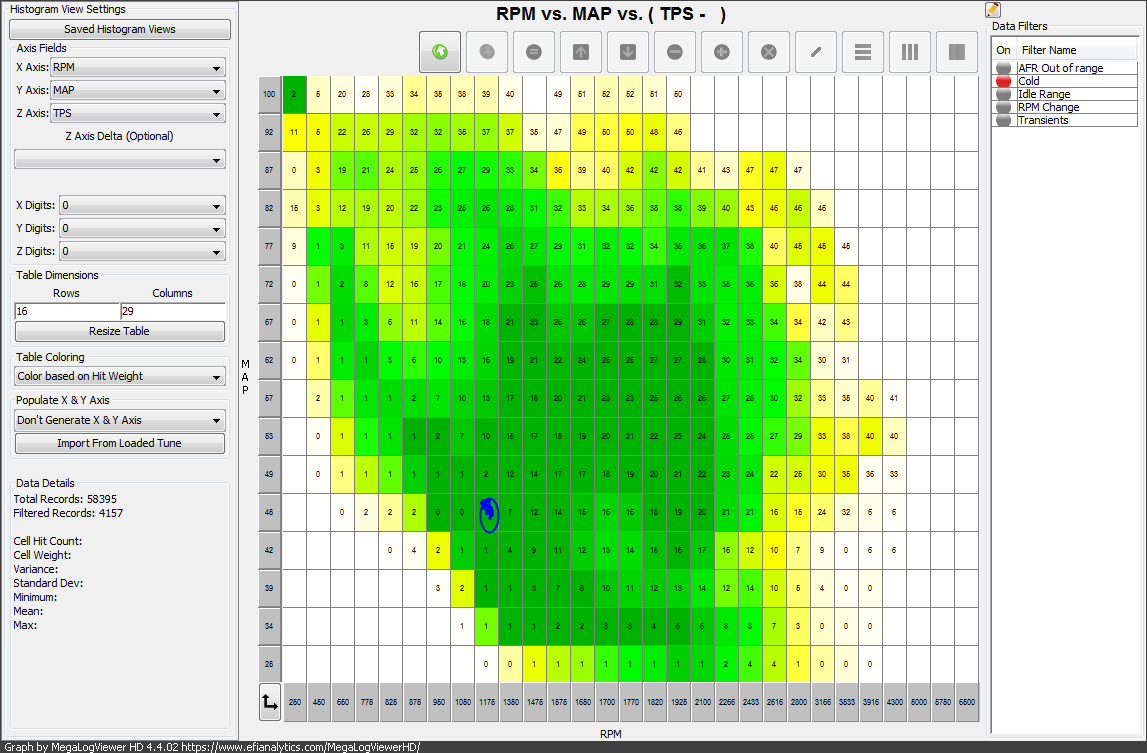Toggle the Transients filter

click(1004, 120)
